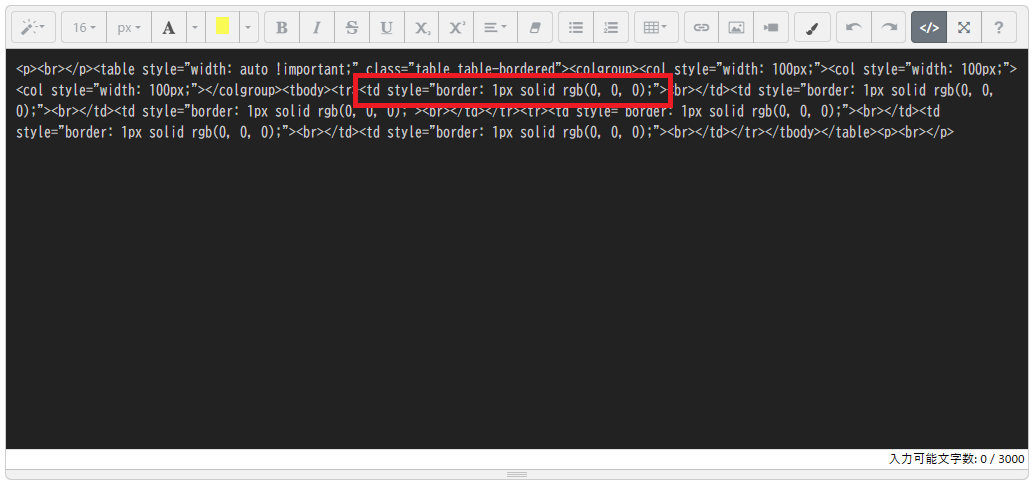Open the font color picker arrow
The image size is (1033, 482).
(x=195, y=27)
